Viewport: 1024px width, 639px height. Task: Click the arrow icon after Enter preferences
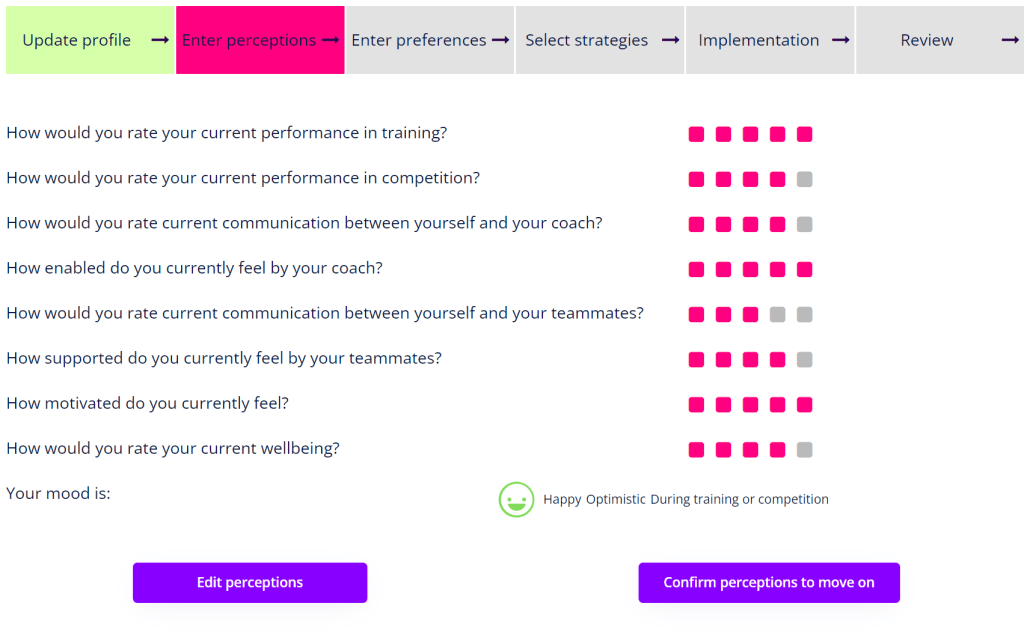coord(501,40)
